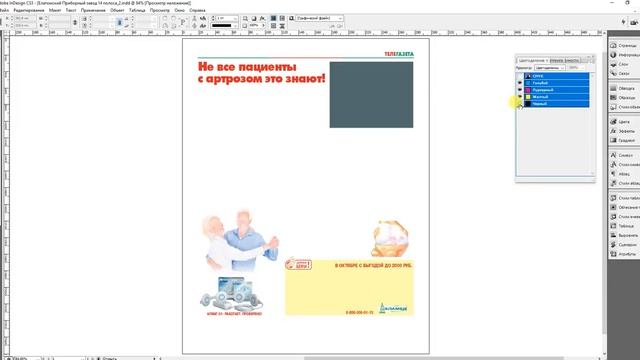
Task: Open the Paragraph panel (Абзац) icon
Action: pos(613,174)
